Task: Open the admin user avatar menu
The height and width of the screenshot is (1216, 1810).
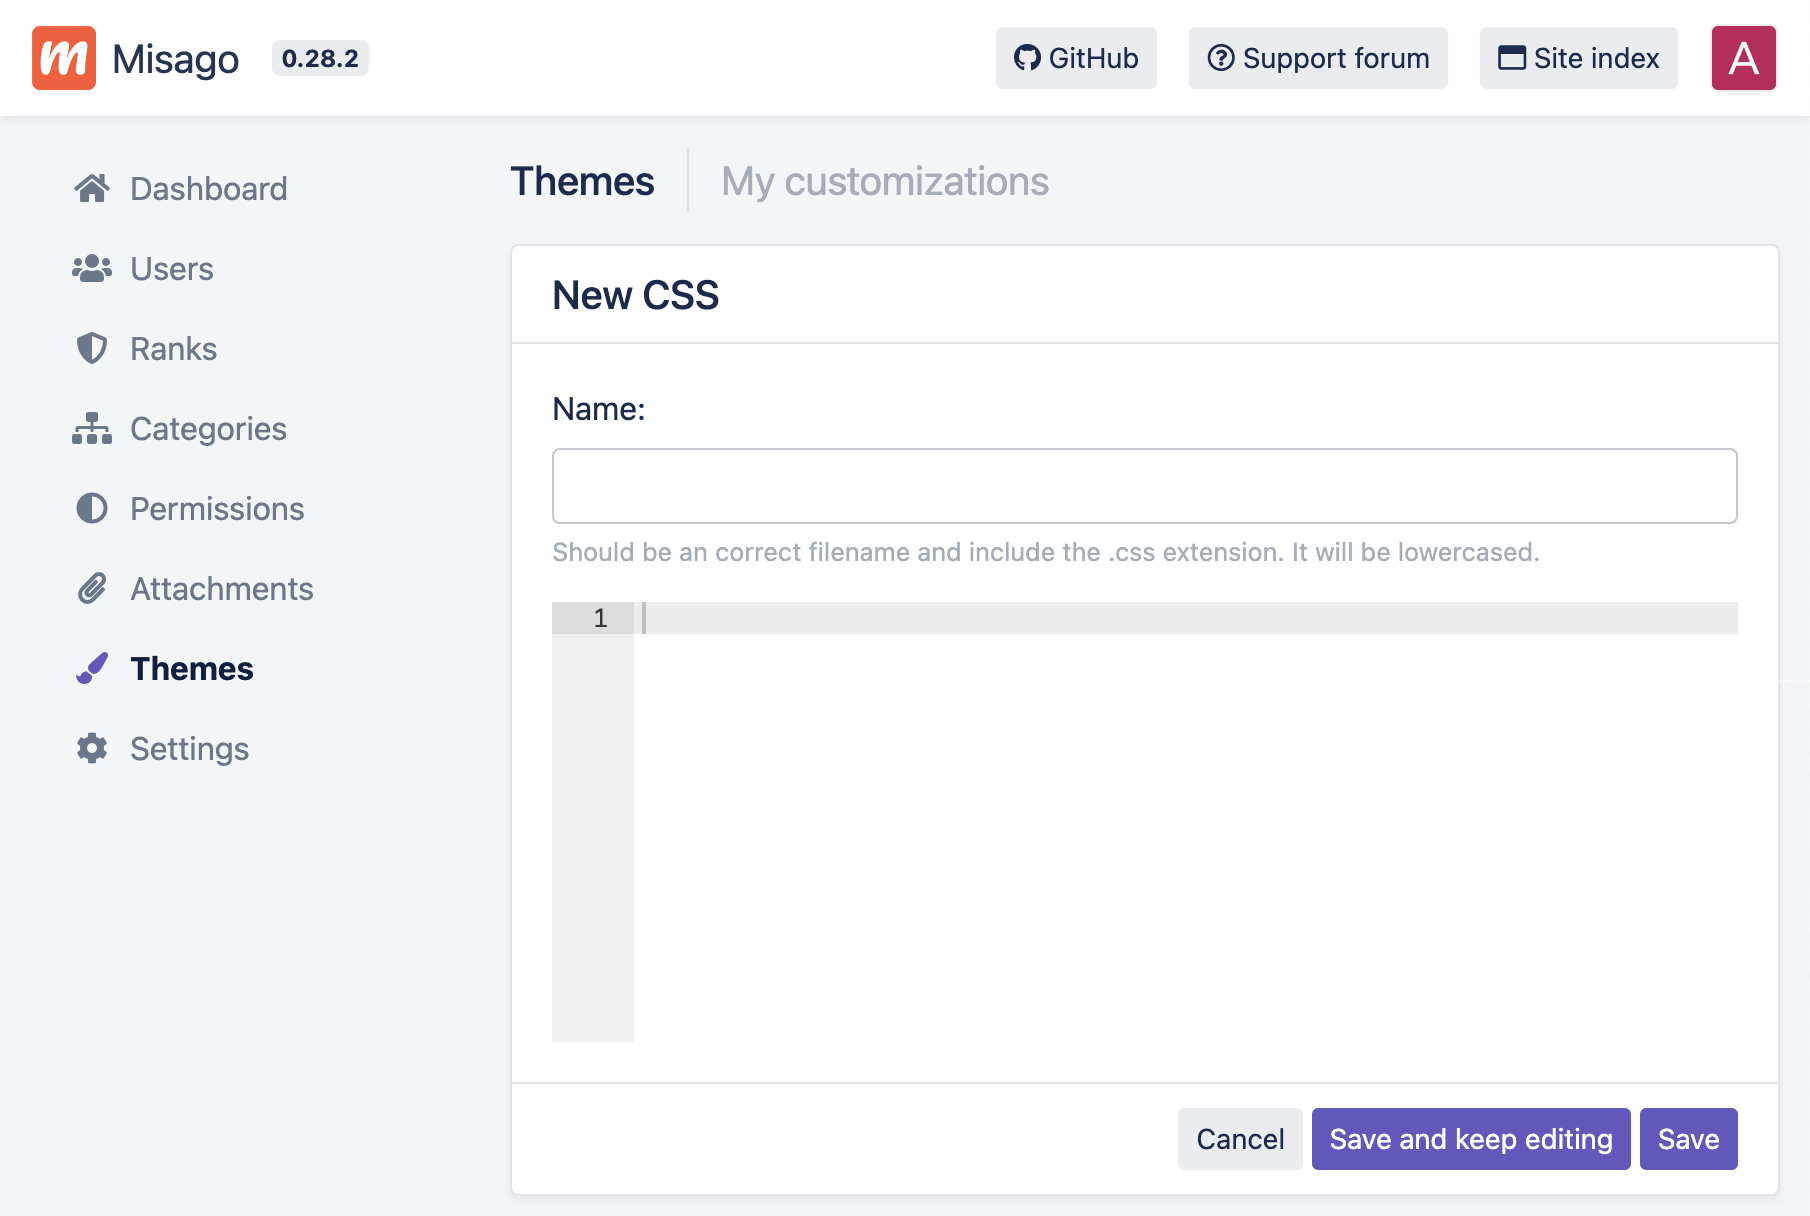Action: coord(1743,58)
